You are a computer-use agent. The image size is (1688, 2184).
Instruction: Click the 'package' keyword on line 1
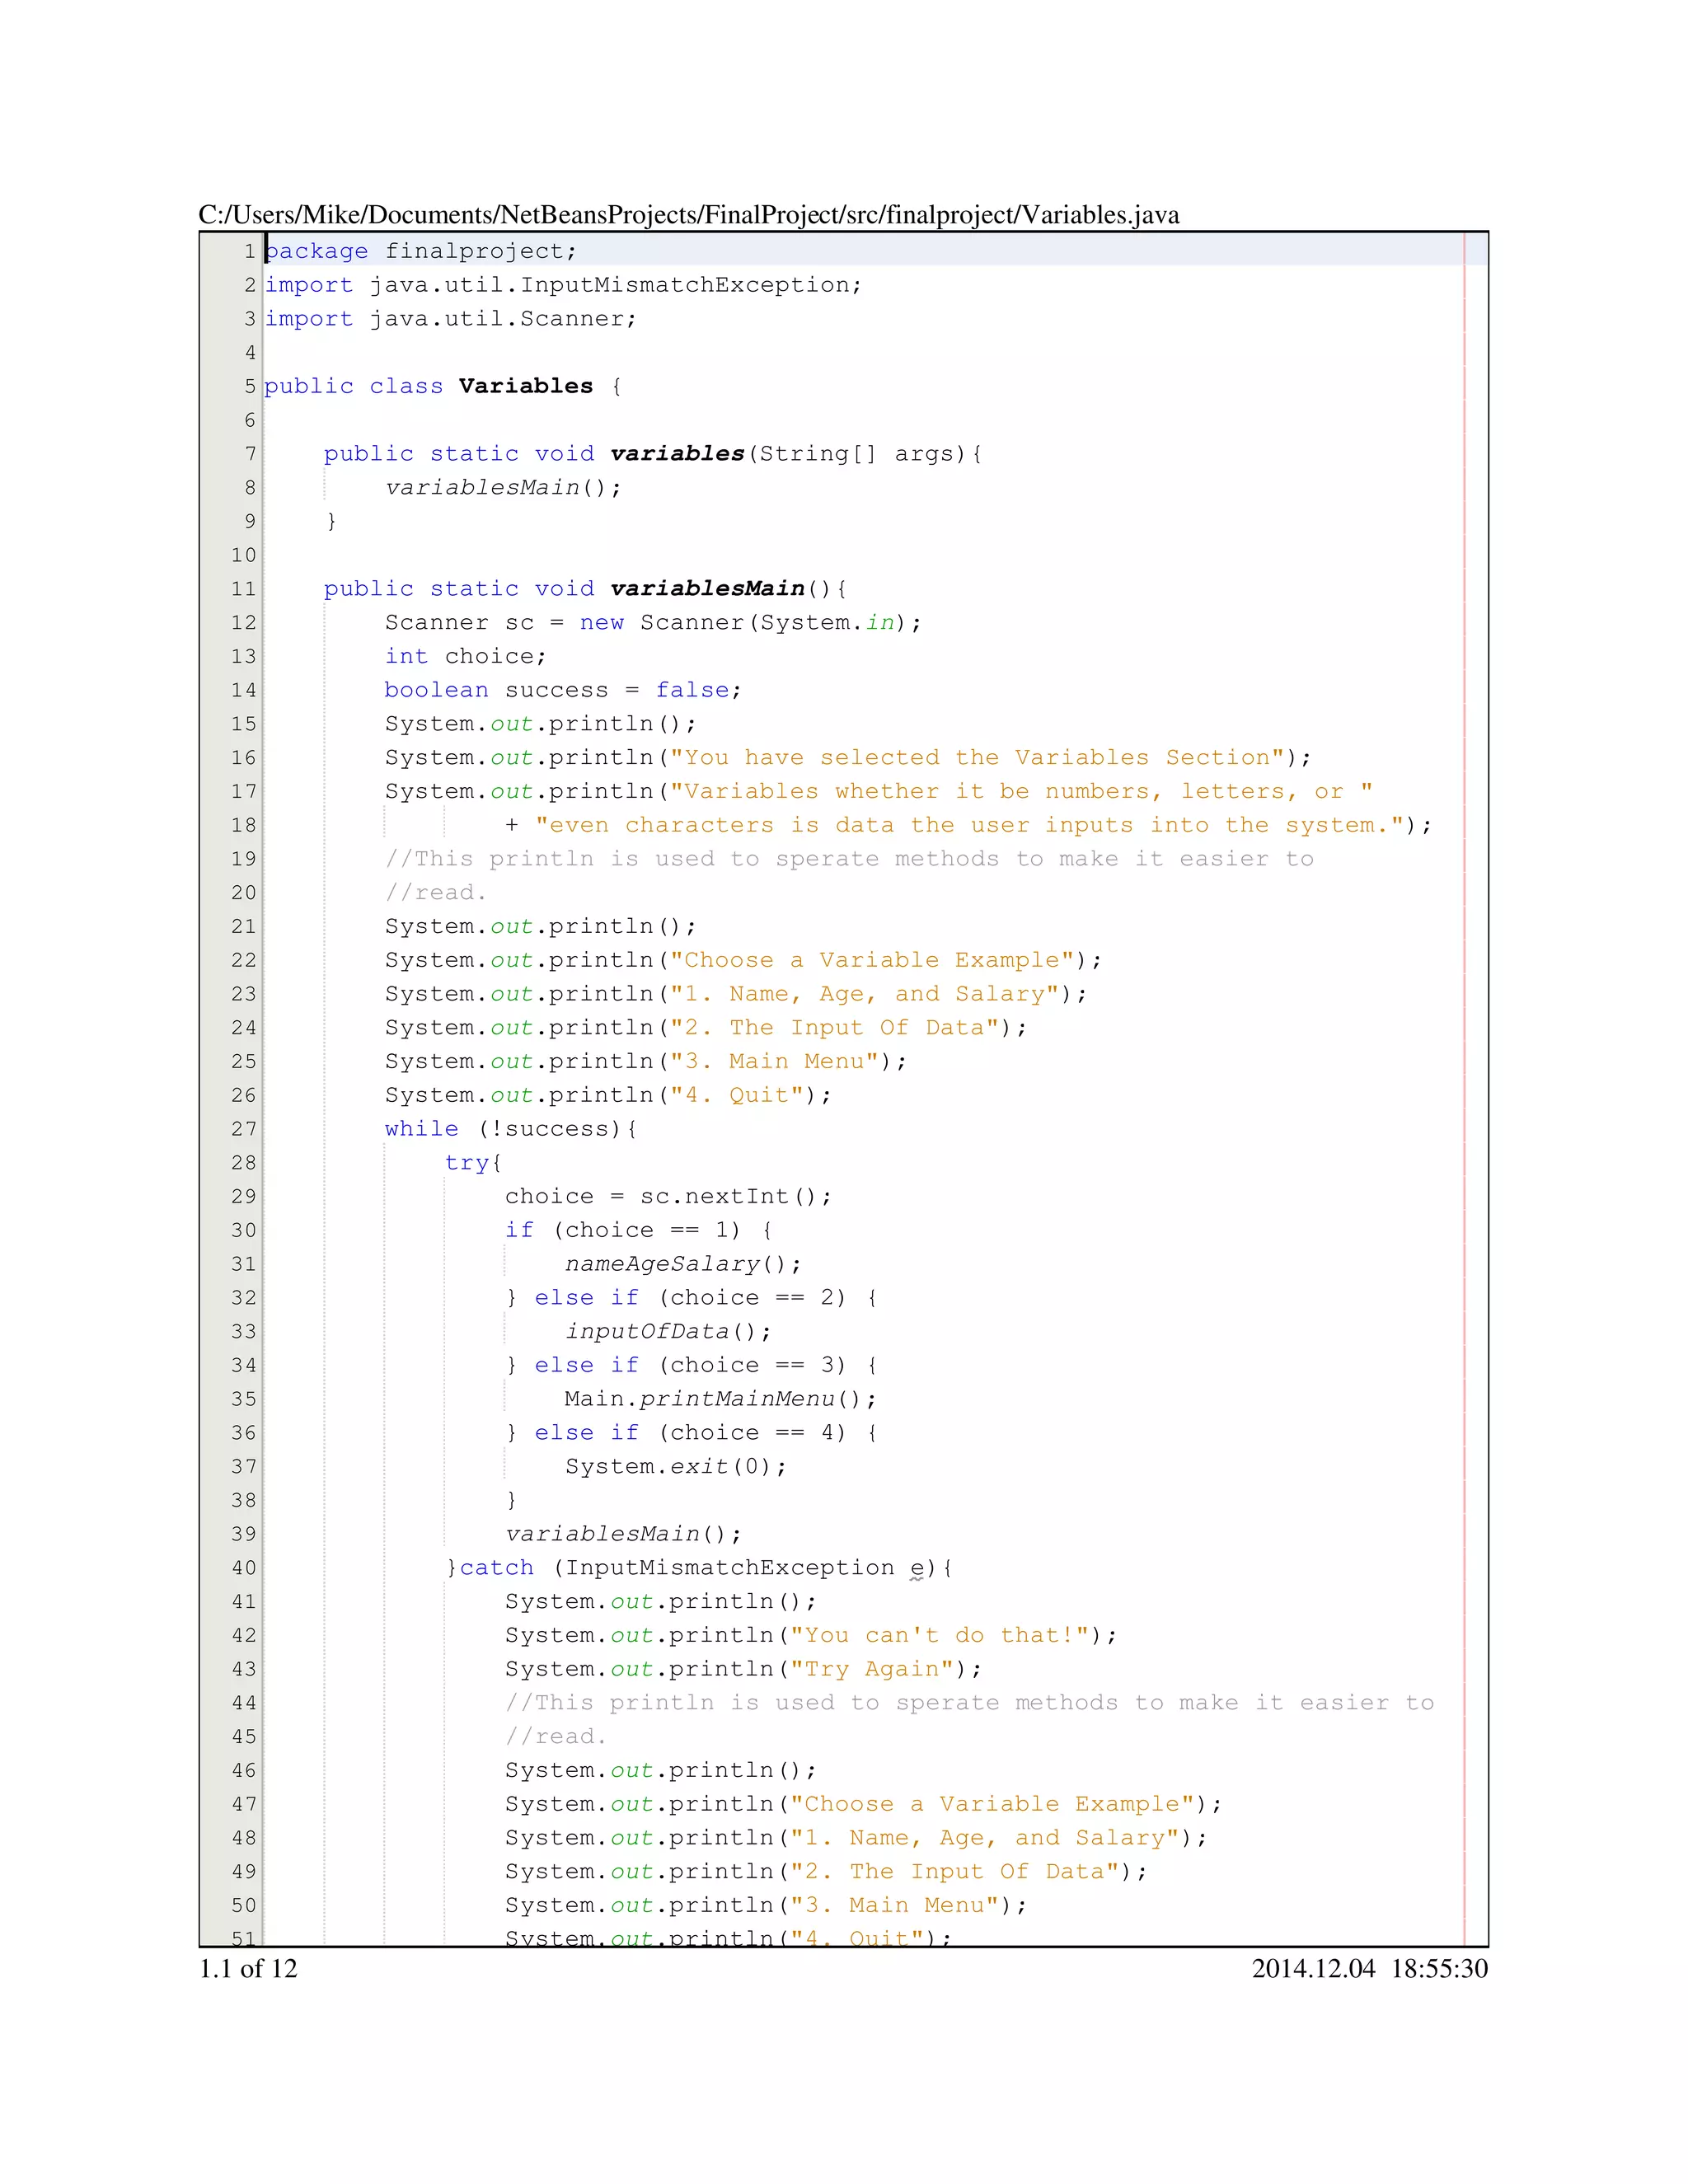(x=317, y=251)
